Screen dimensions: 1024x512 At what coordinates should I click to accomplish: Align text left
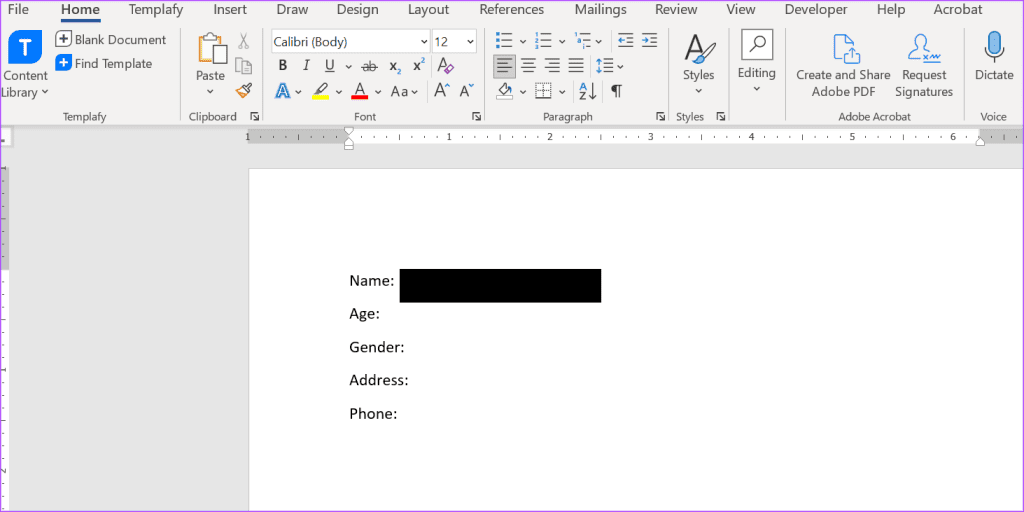click(x=505, y=66)
